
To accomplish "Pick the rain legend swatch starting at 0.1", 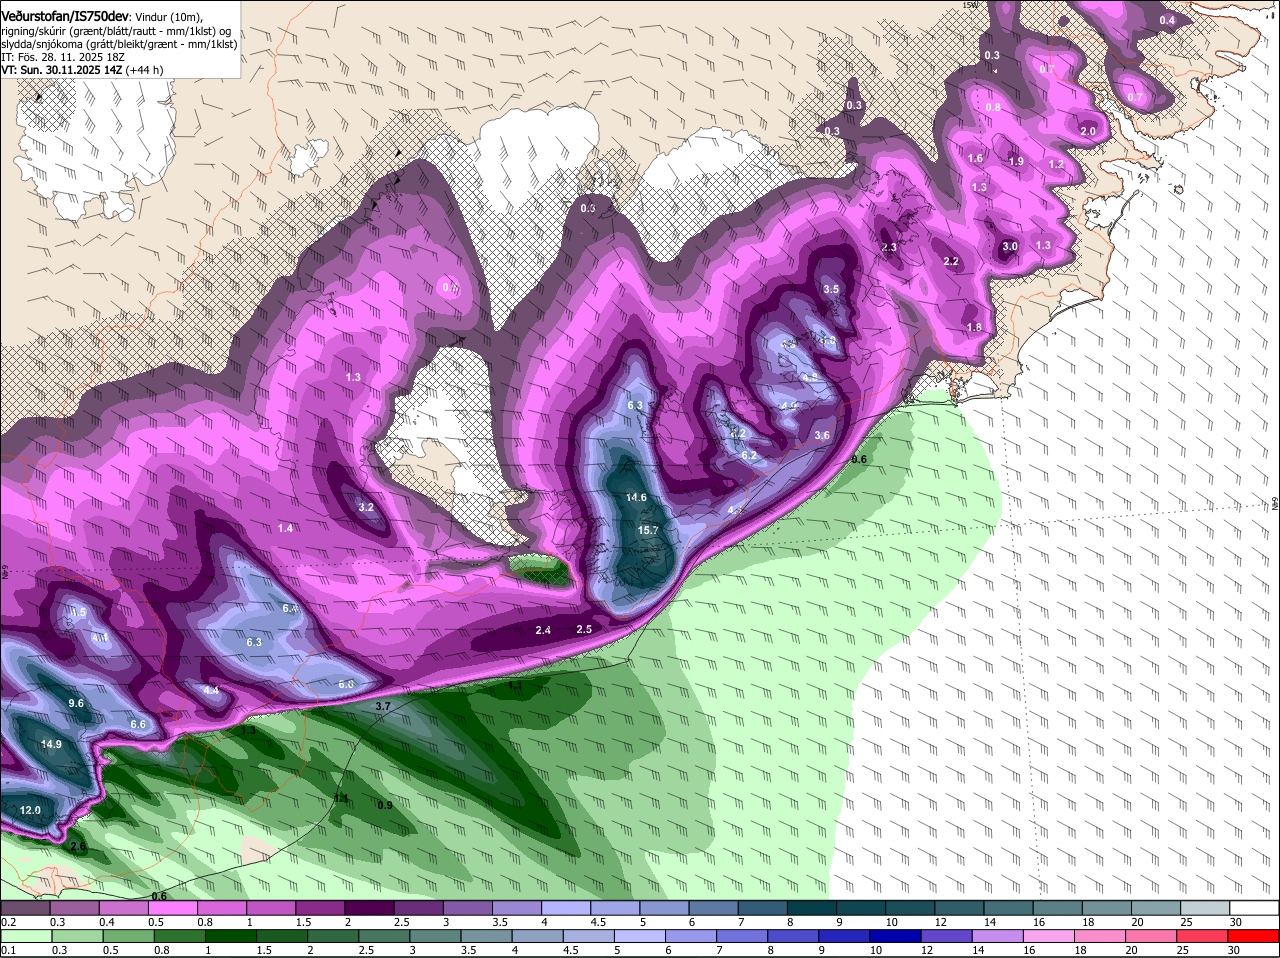I will pos(25,937).
